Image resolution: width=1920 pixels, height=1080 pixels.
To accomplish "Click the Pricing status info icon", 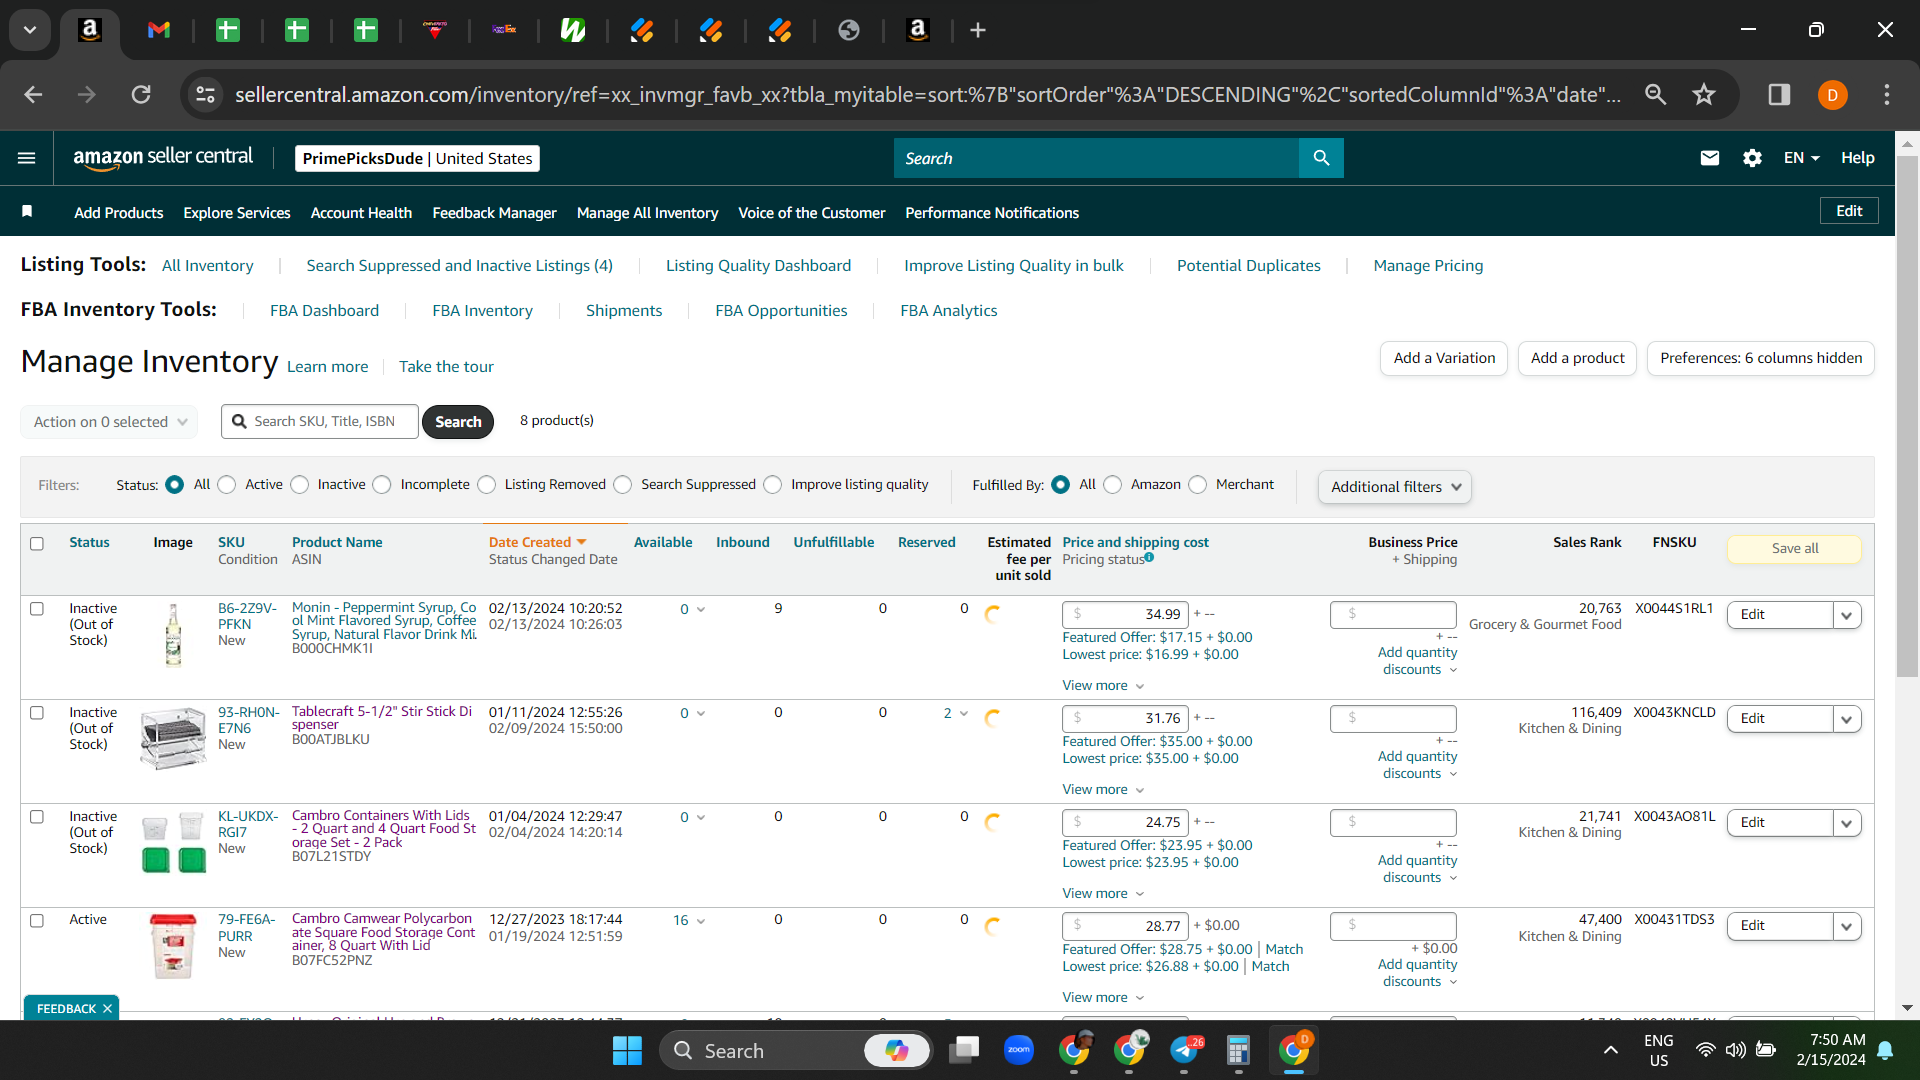I will [1149, 558].
